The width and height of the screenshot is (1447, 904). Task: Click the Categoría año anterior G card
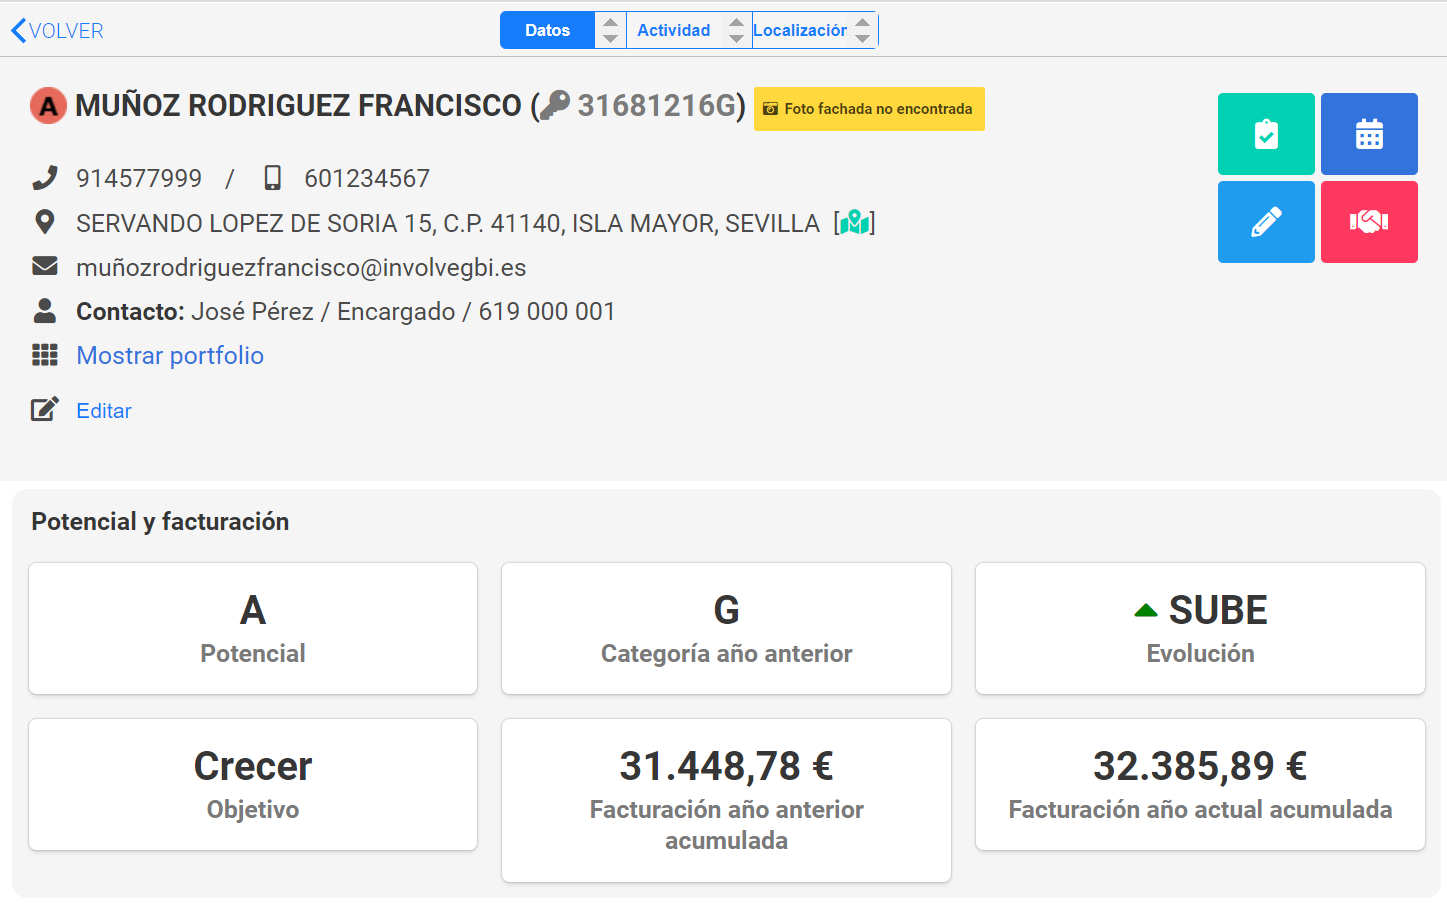click(726, 629)
